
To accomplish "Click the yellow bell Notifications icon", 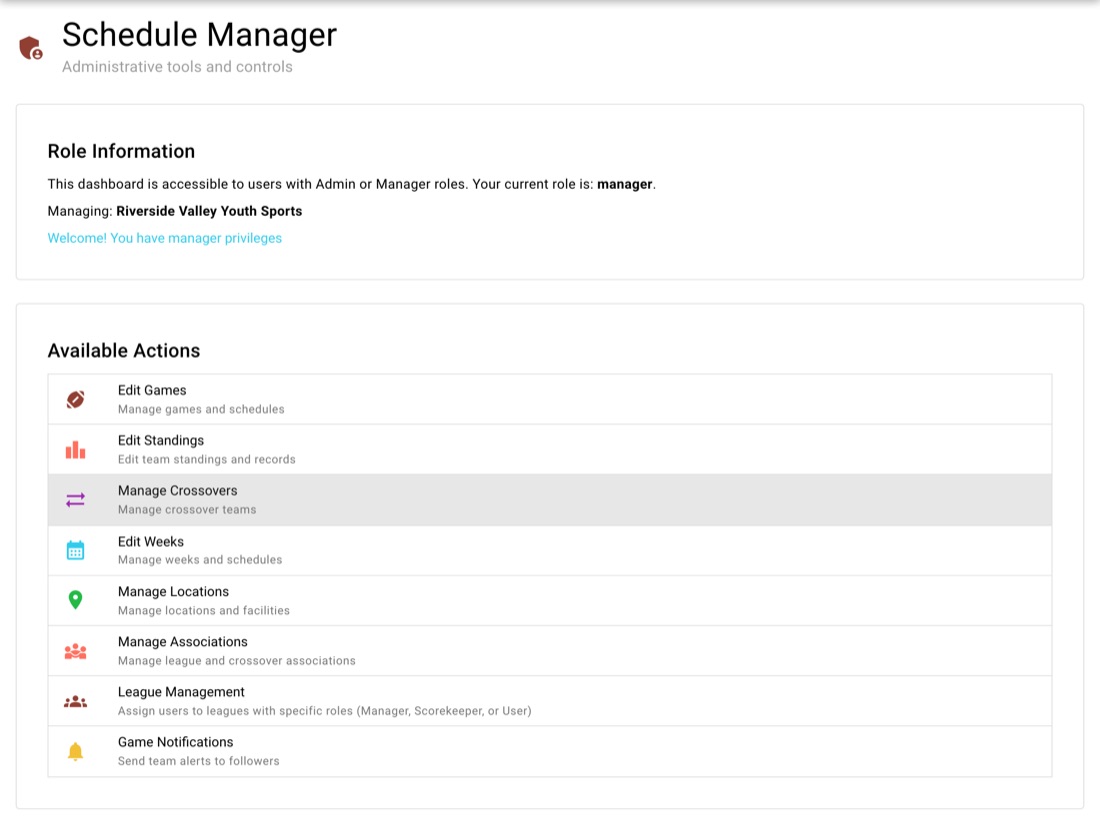I will click(75, 752).
